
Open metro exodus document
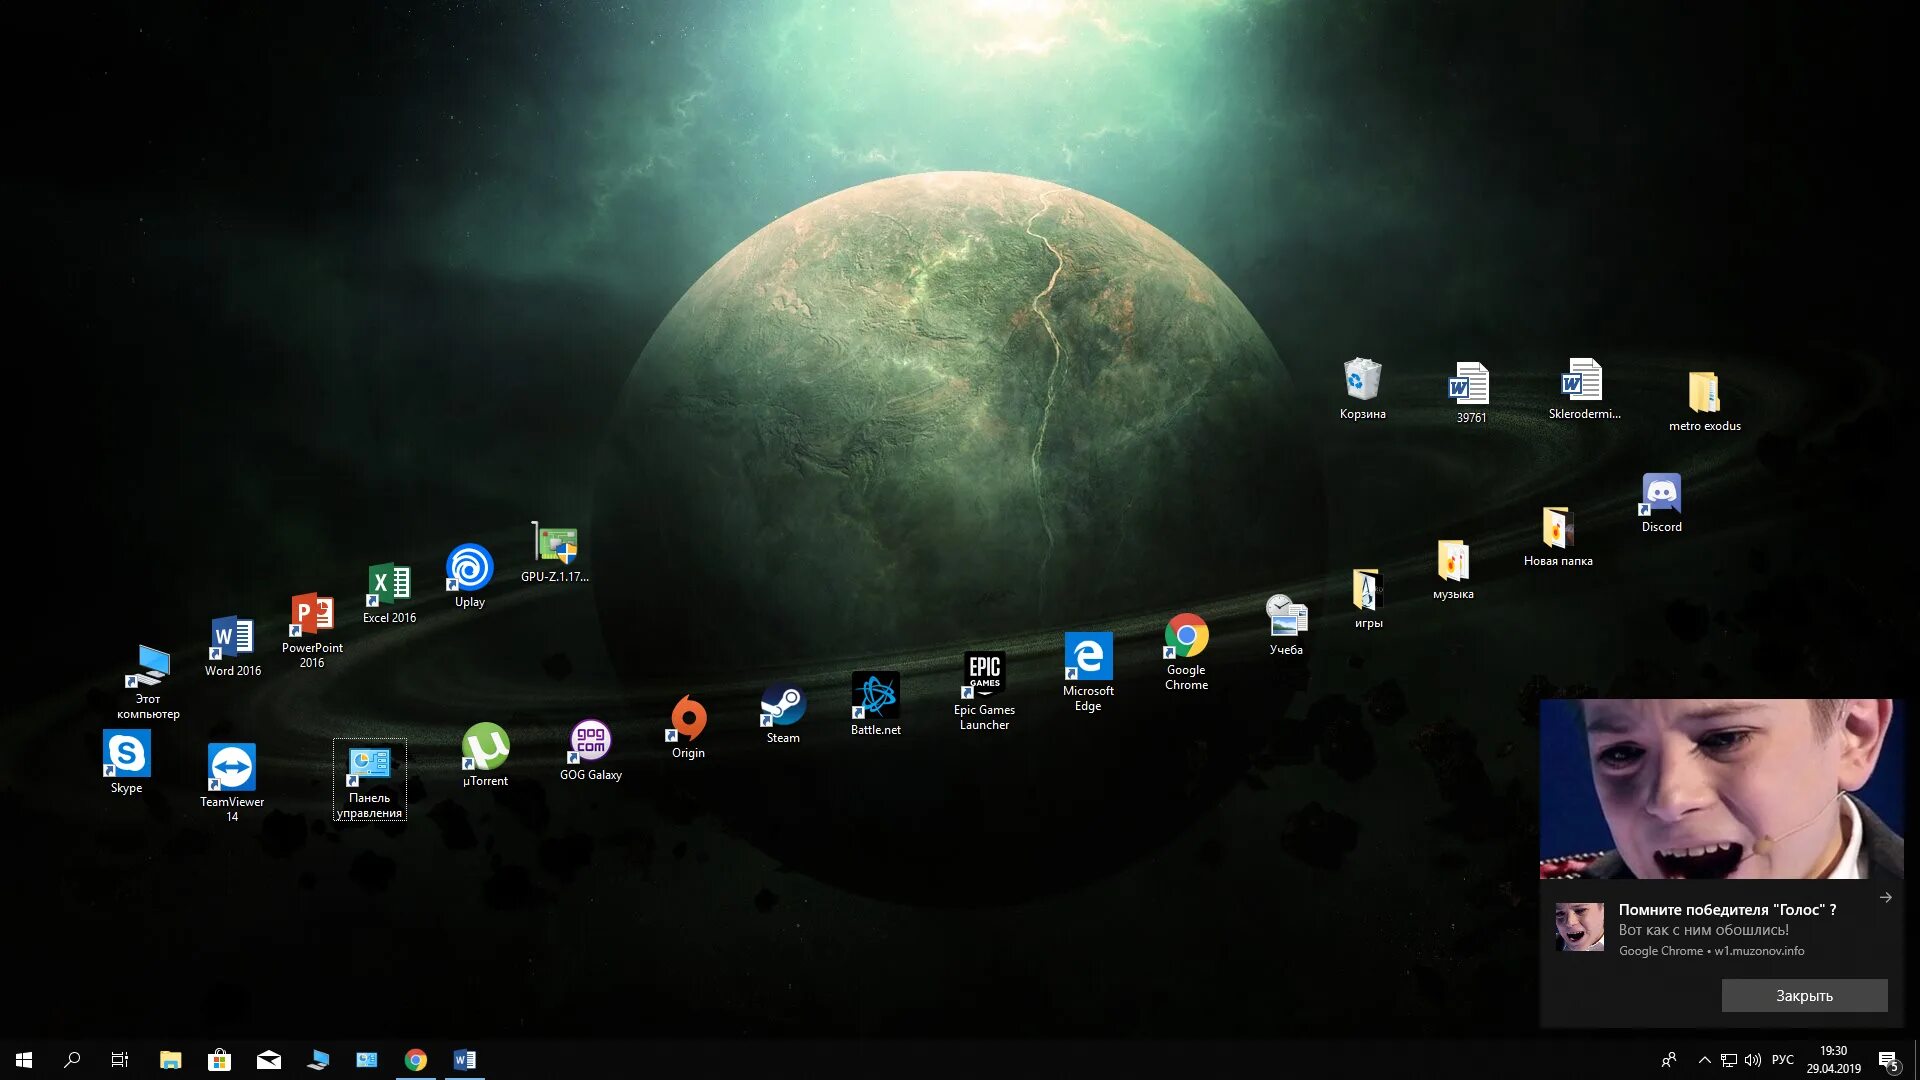(1704, 394)
